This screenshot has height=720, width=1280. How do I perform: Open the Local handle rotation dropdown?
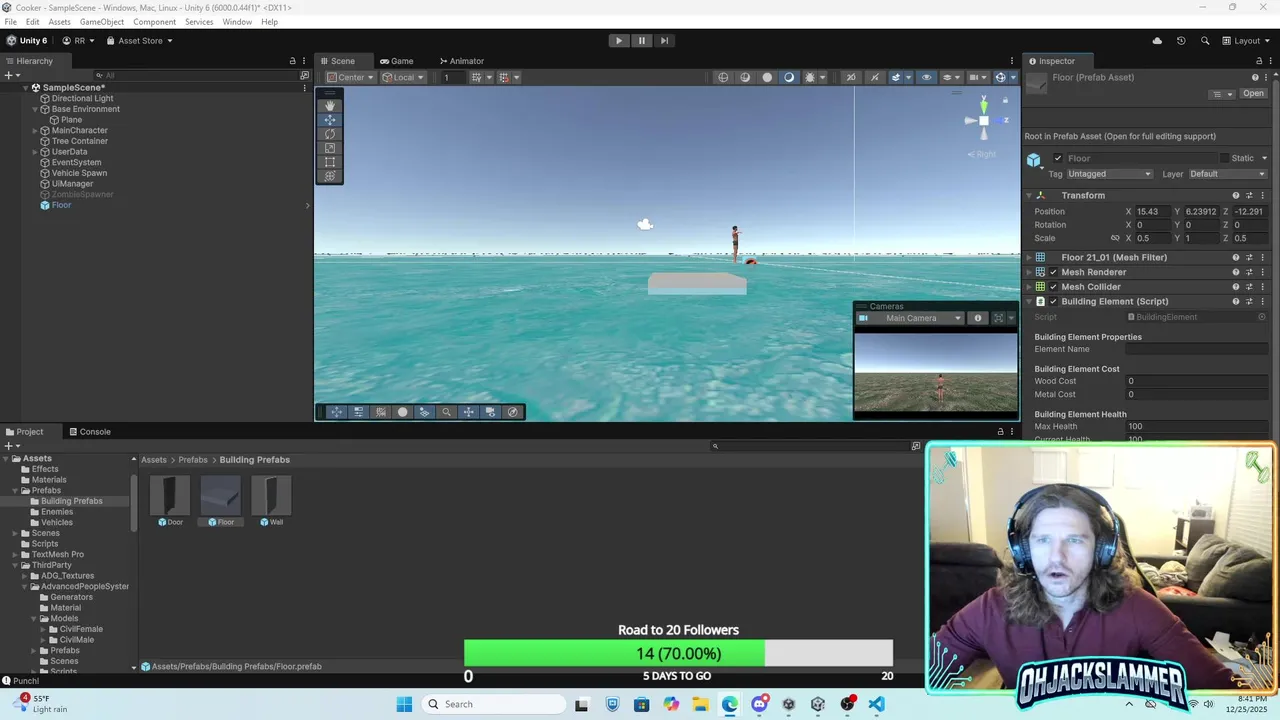click(403, 77)
